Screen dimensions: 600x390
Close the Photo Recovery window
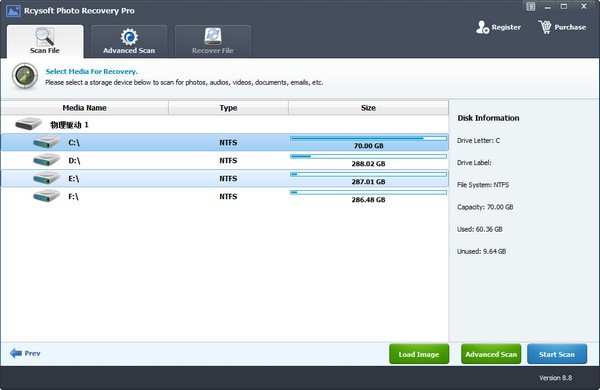pos(584,7)
